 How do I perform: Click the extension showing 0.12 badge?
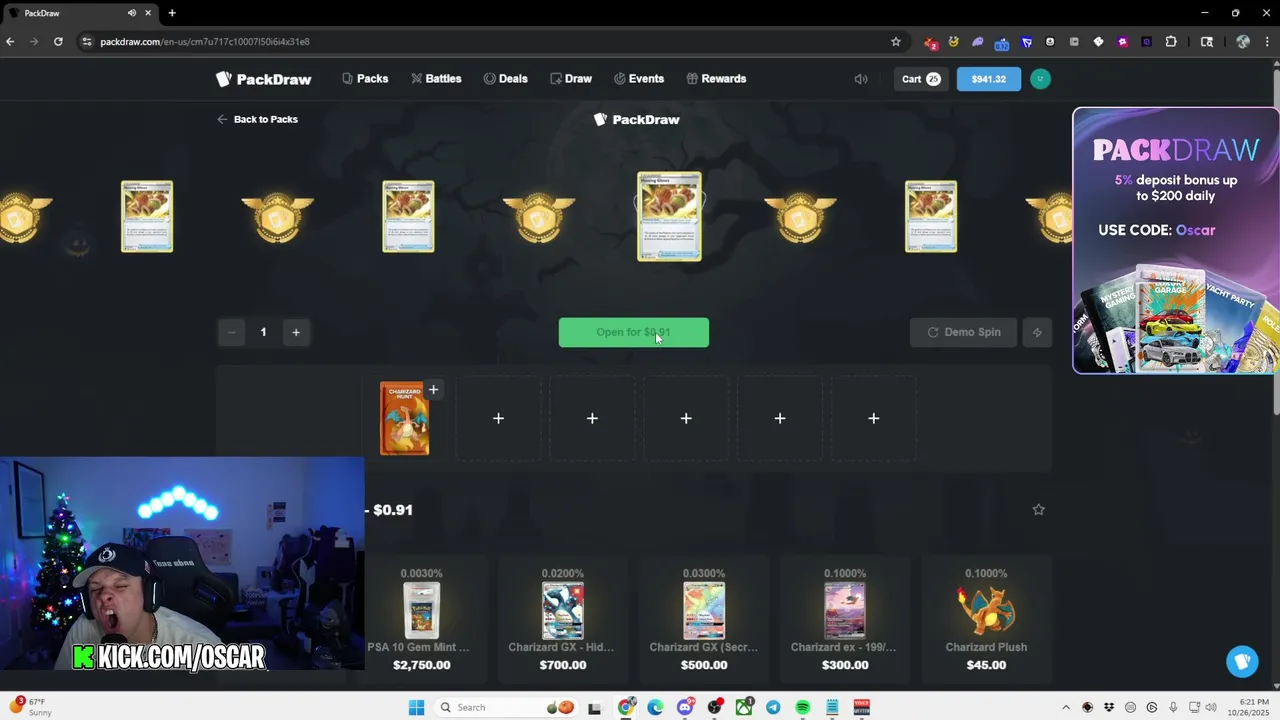(1002, 42)
